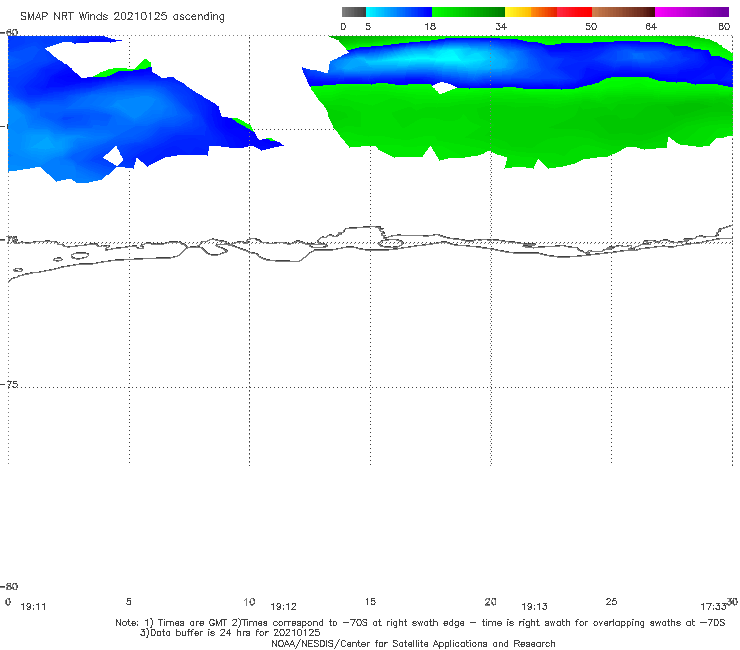The image size is (740, 650).
Task: Click the color scale label '64'
Action: 651,26
